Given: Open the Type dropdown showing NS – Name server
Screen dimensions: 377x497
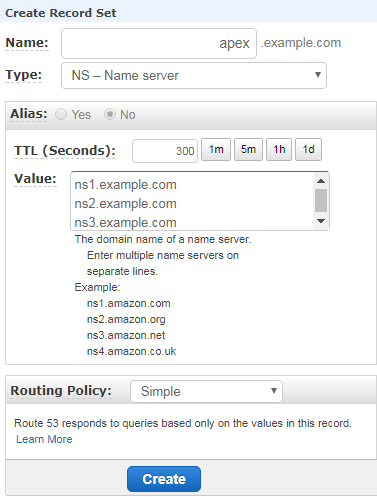Looking at the screenshot, I should (194, 75).
